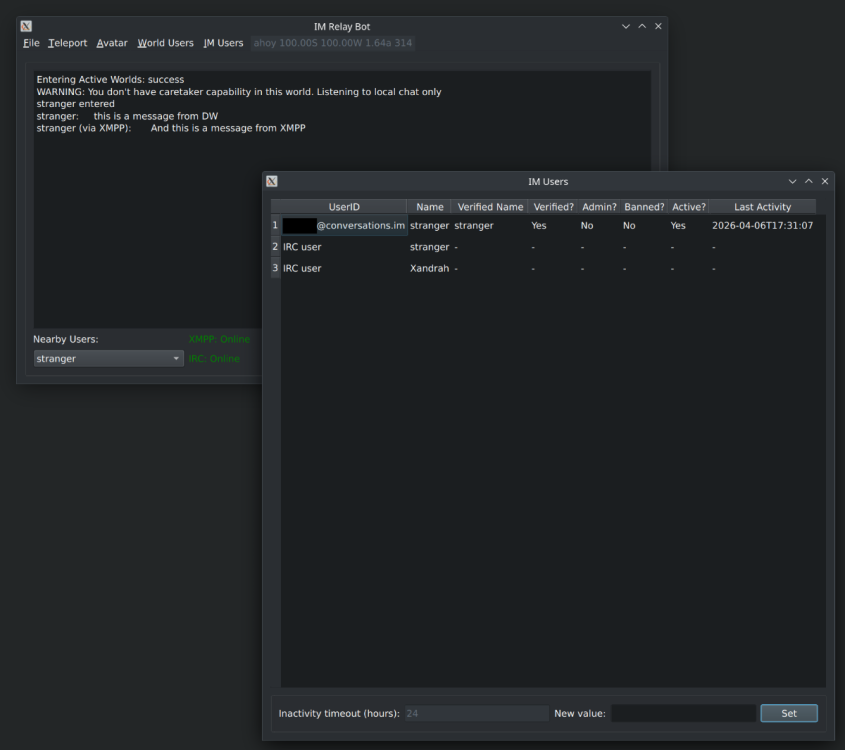Select the IRC user Xandrah row
845x750 pixels.
point(345,268)
